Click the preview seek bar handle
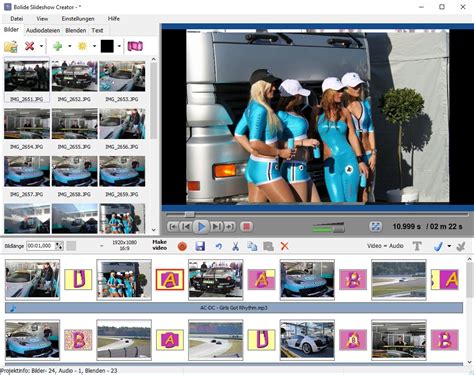The width and height of the screenshot is (474, 375). 189,214
